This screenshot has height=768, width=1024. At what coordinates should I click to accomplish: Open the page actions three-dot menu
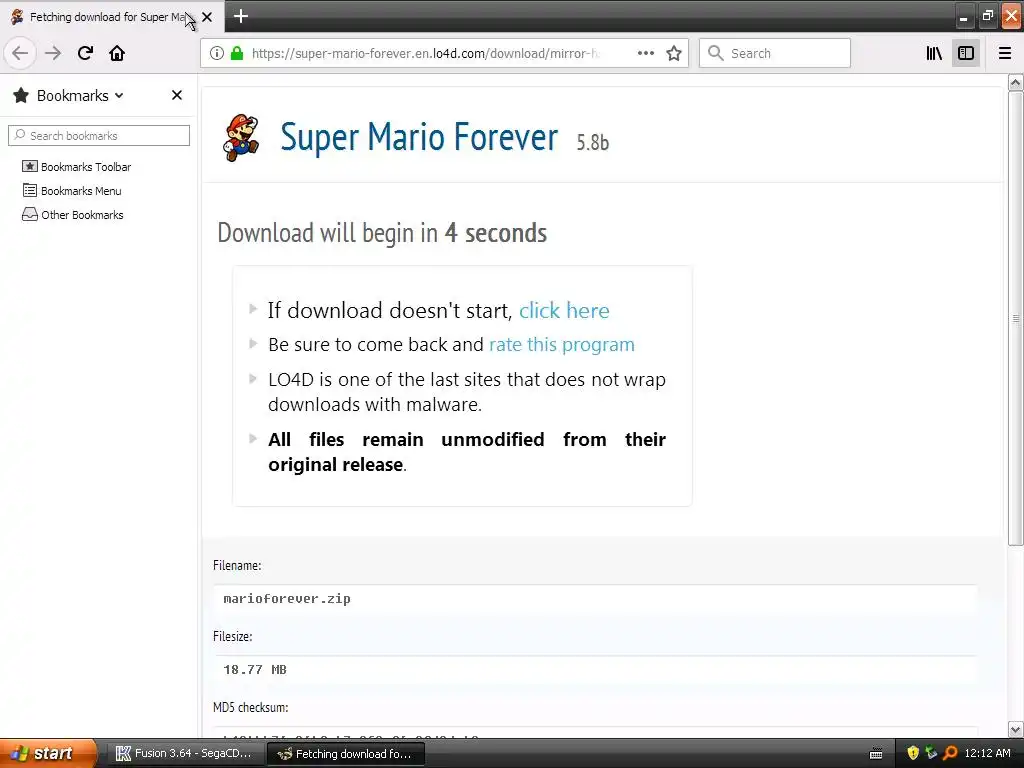645,53
